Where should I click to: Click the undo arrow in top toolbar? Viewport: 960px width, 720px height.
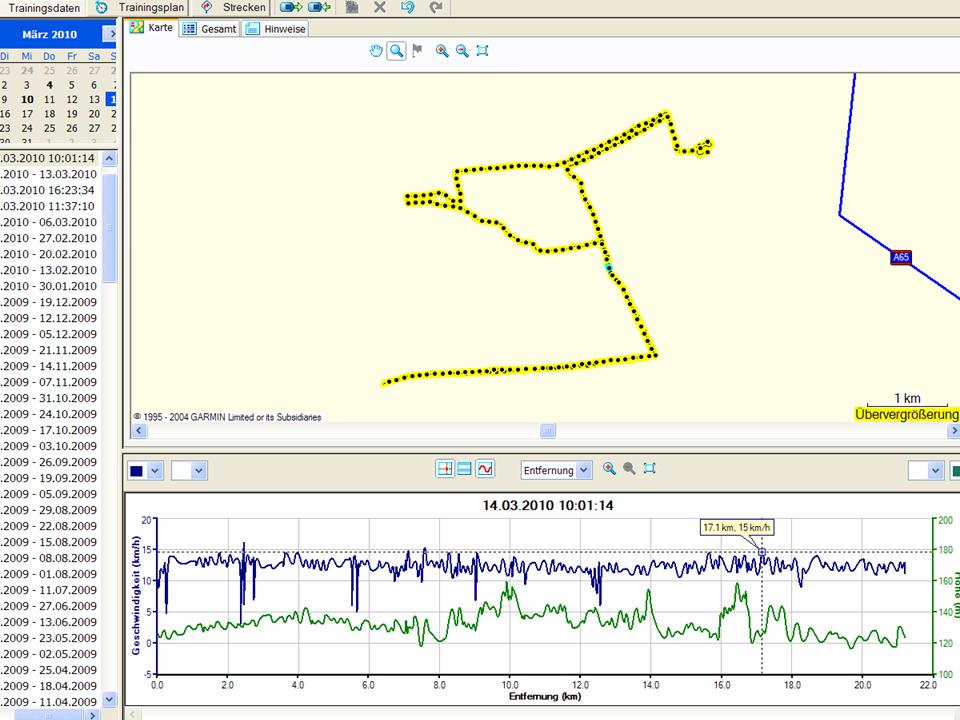pos(407,7)
